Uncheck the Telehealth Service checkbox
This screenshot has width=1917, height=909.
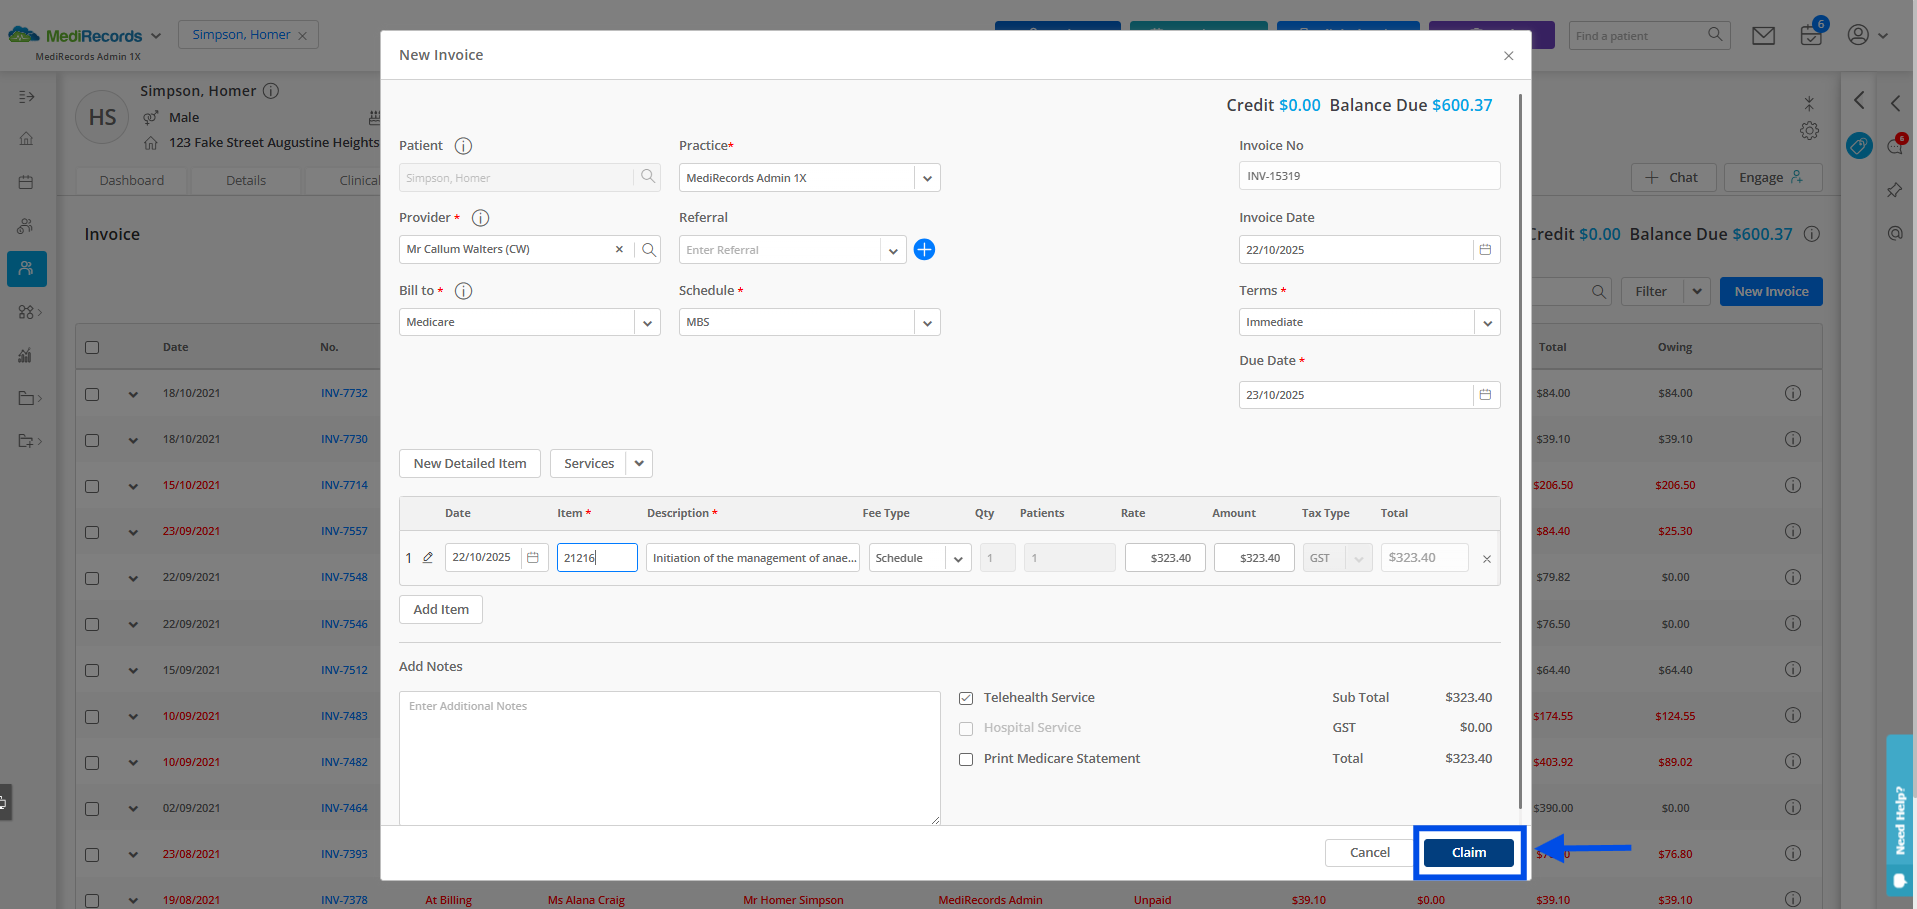pyautogui.click(x=966, y=698)
